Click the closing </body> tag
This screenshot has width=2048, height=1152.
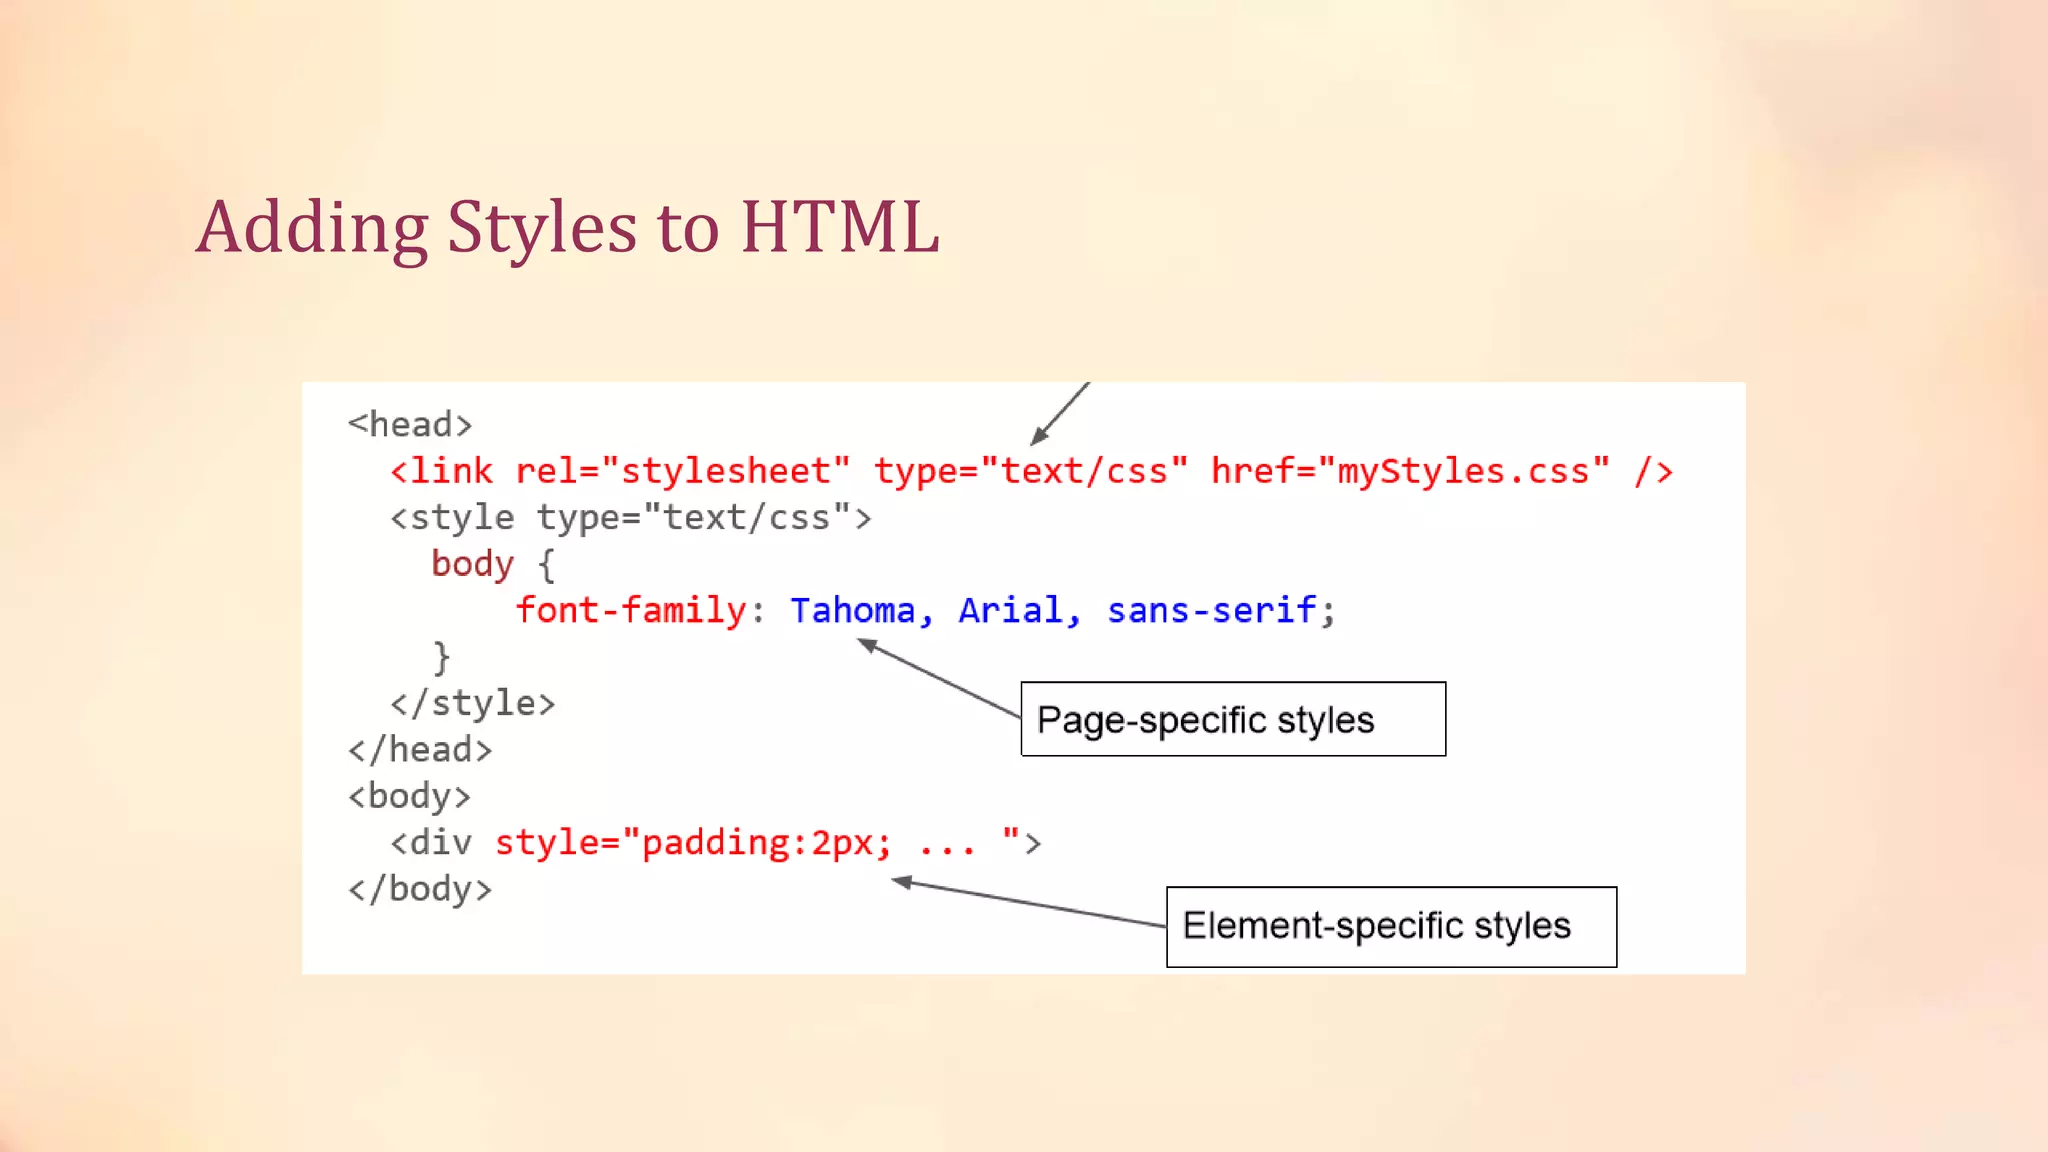[420, 889]
